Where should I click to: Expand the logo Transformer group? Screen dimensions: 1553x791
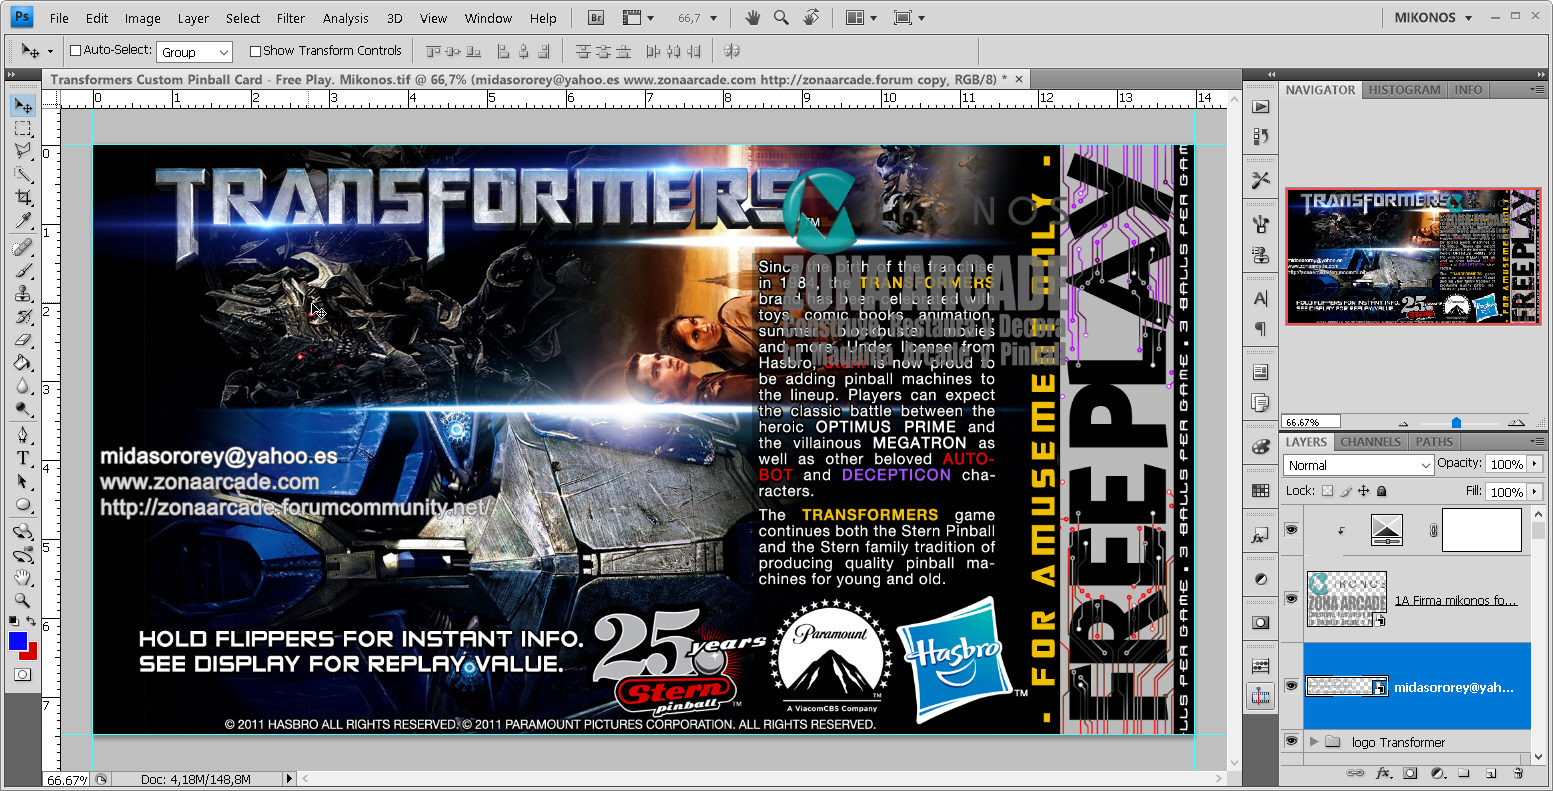click(1314, 742)
